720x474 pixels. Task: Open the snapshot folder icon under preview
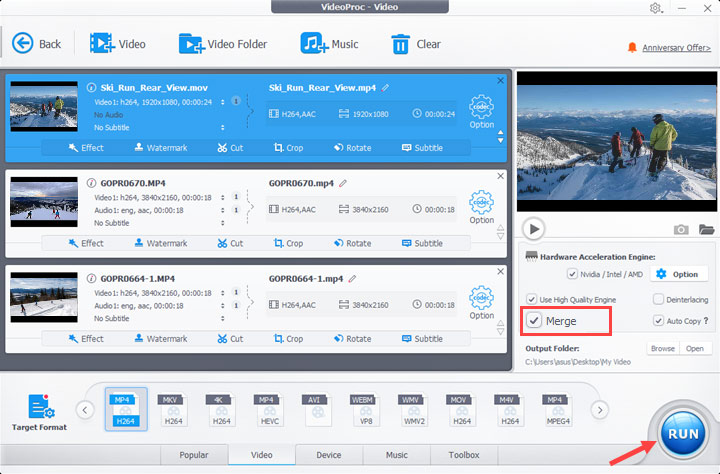click(706, 229)
